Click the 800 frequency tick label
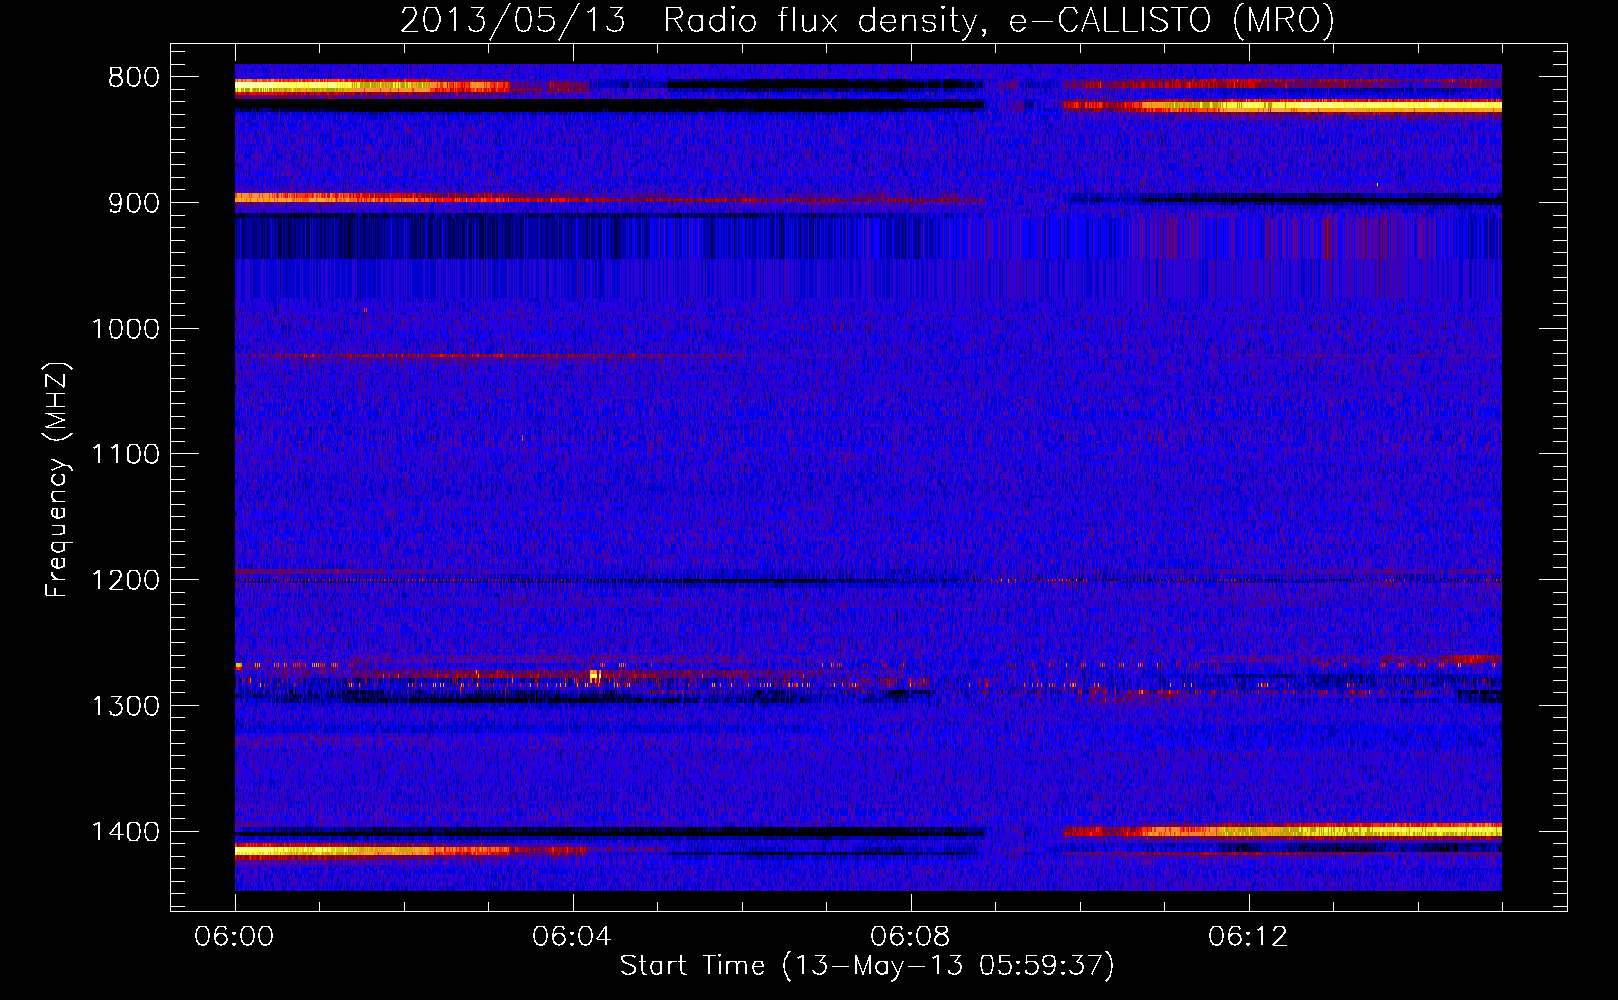1618x1000 pixels. pyautogui.click(x=133, y=78)
